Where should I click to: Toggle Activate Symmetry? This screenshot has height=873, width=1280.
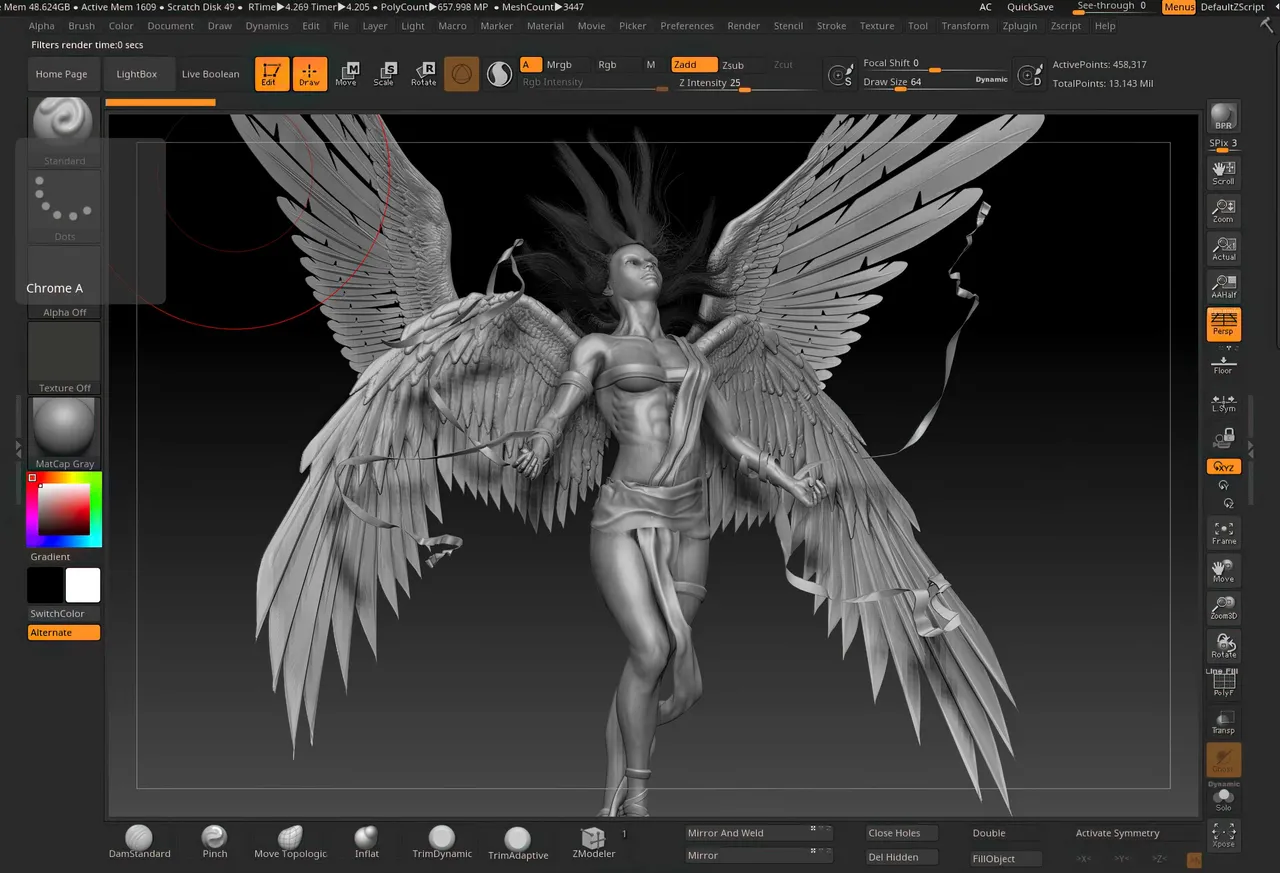pyautogui.click(x=1117, y=833)
